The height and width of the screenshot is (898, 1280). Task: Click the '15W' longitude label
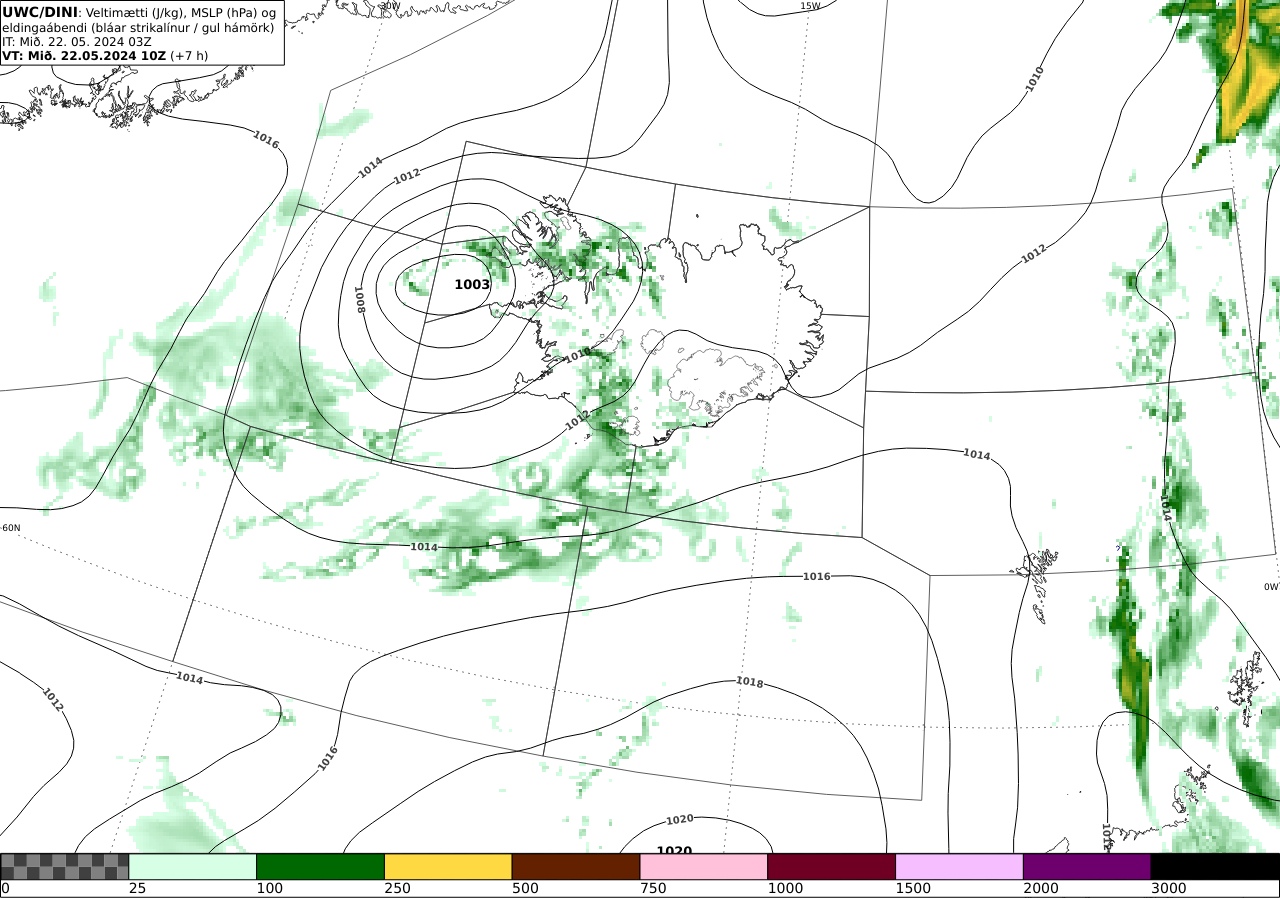tap(810, 6)
